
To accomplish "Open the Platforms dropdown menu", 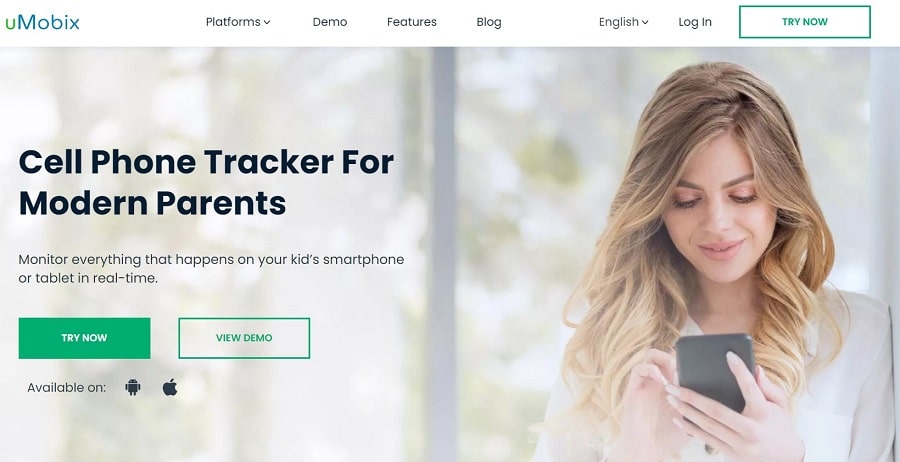I will point(238,22).
